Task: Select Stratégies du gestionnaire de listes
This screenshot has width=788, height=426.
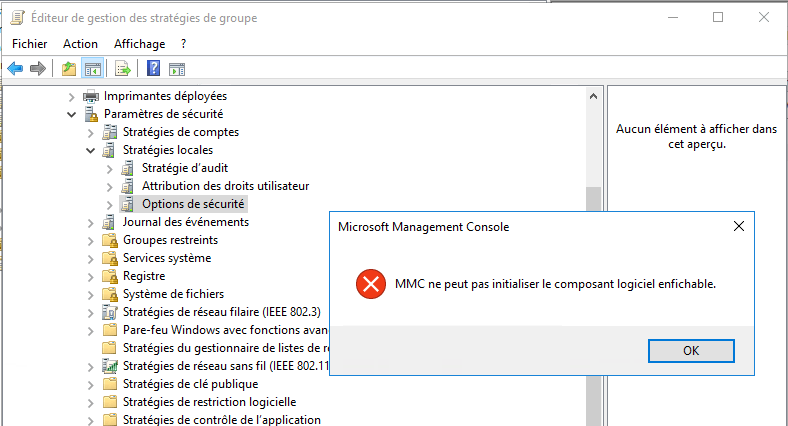Action: tap(226, 348)
